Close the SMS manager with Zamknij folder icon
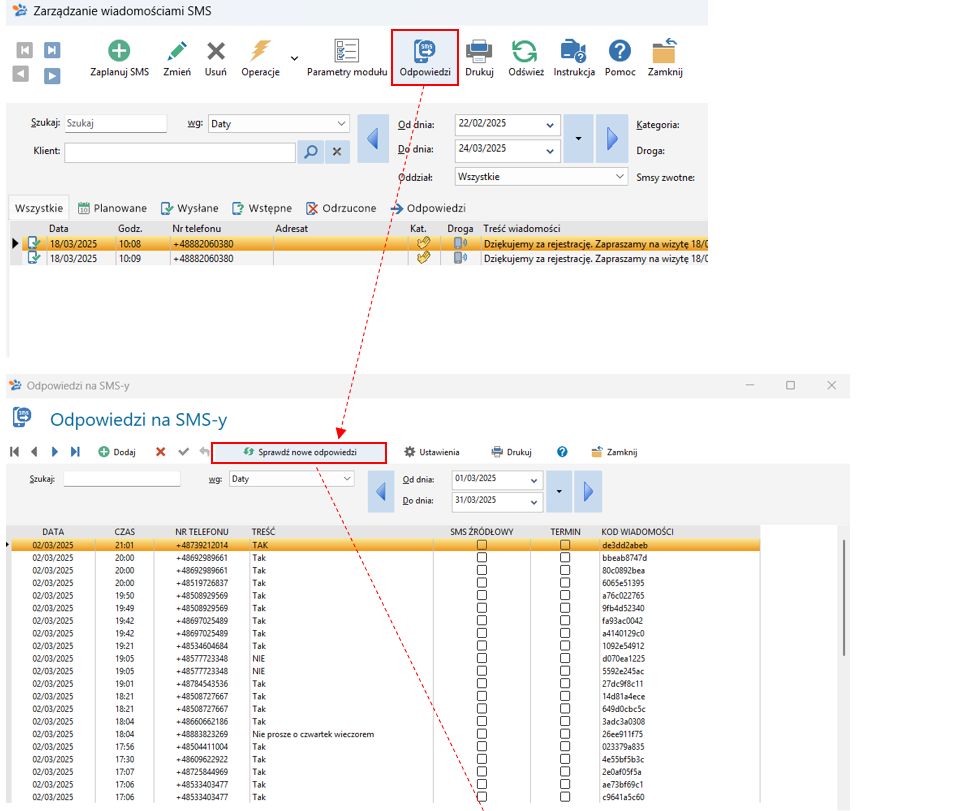 pyautogui.click(x=665, y=59)
